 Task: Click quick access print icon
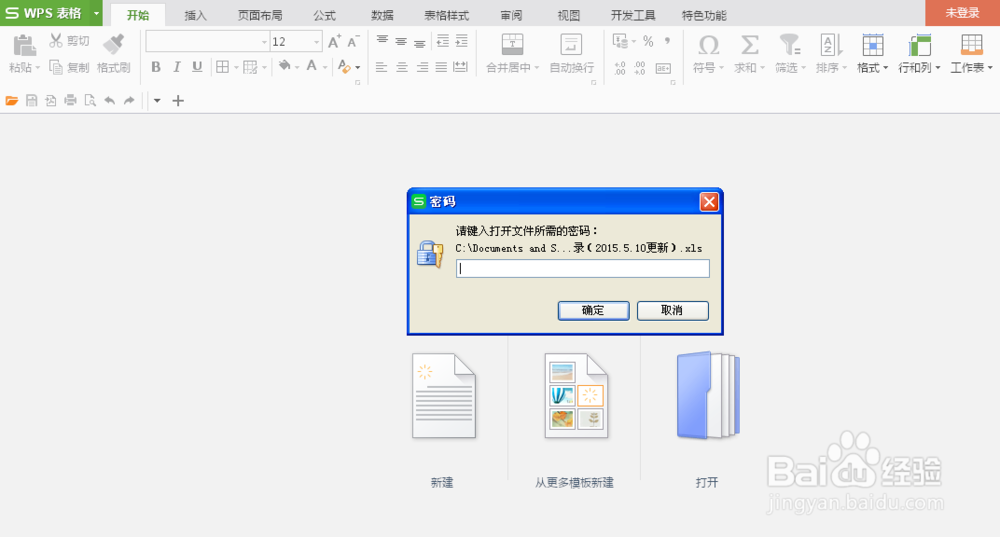pyautogui.click(x=70, y=100)
